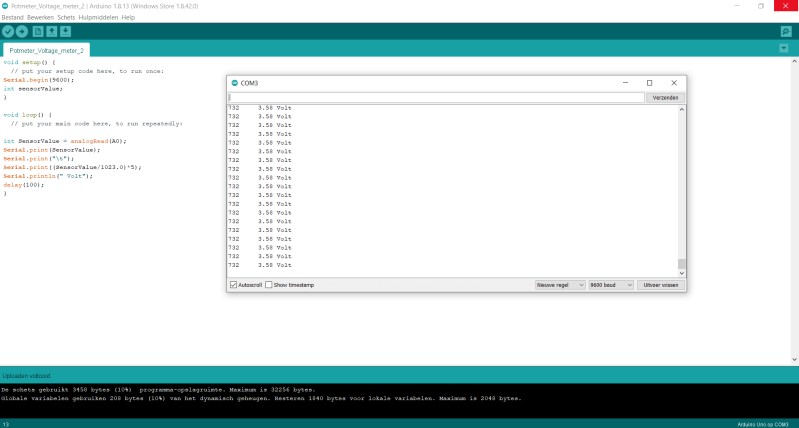
Task: Click the Upload arrow toolbar icon
Action: click(x=22, y=31)
